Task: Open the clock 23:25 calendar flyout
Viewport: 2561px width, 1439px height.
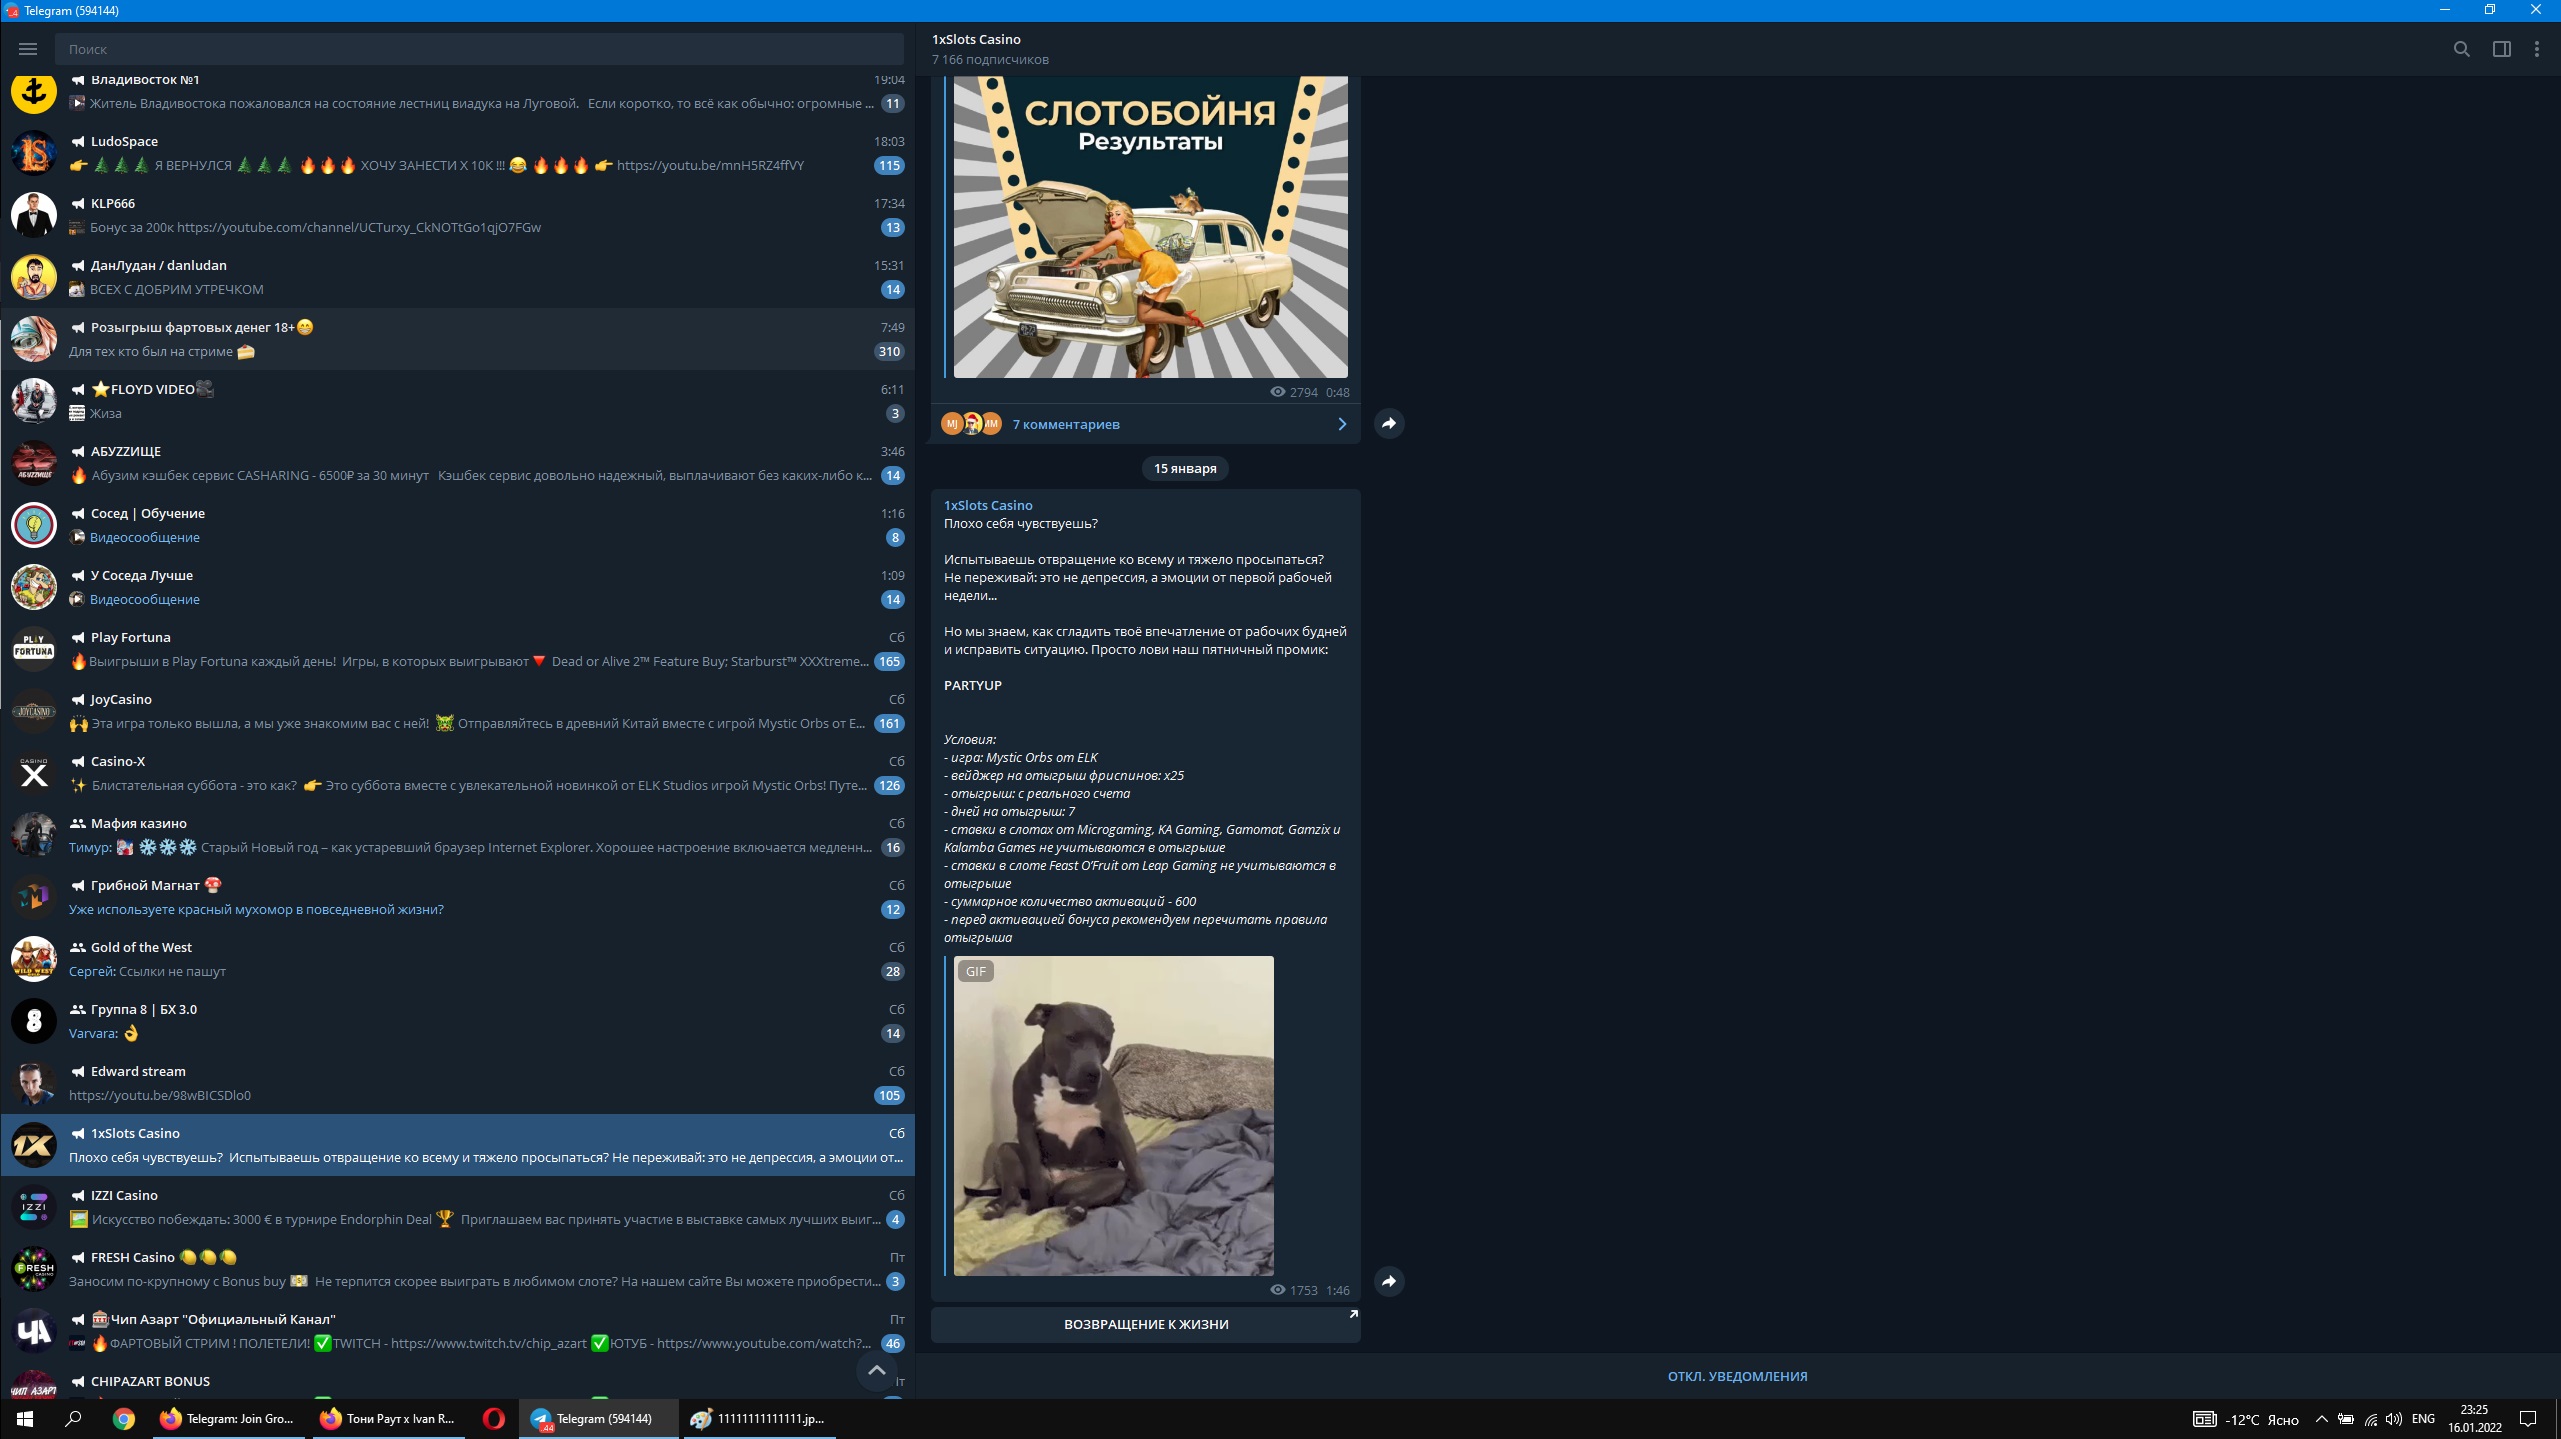Action: pyautogui.click(x=2475, y=1418)
